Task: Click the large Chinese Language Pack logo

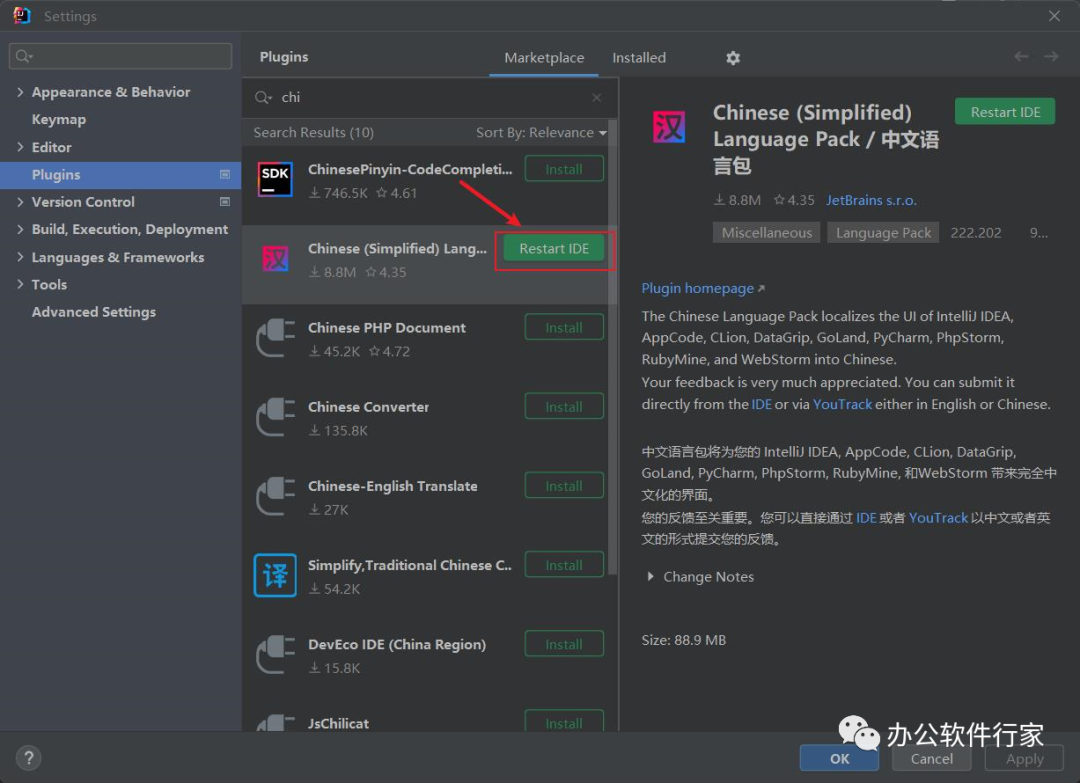Action: point(669,126)
